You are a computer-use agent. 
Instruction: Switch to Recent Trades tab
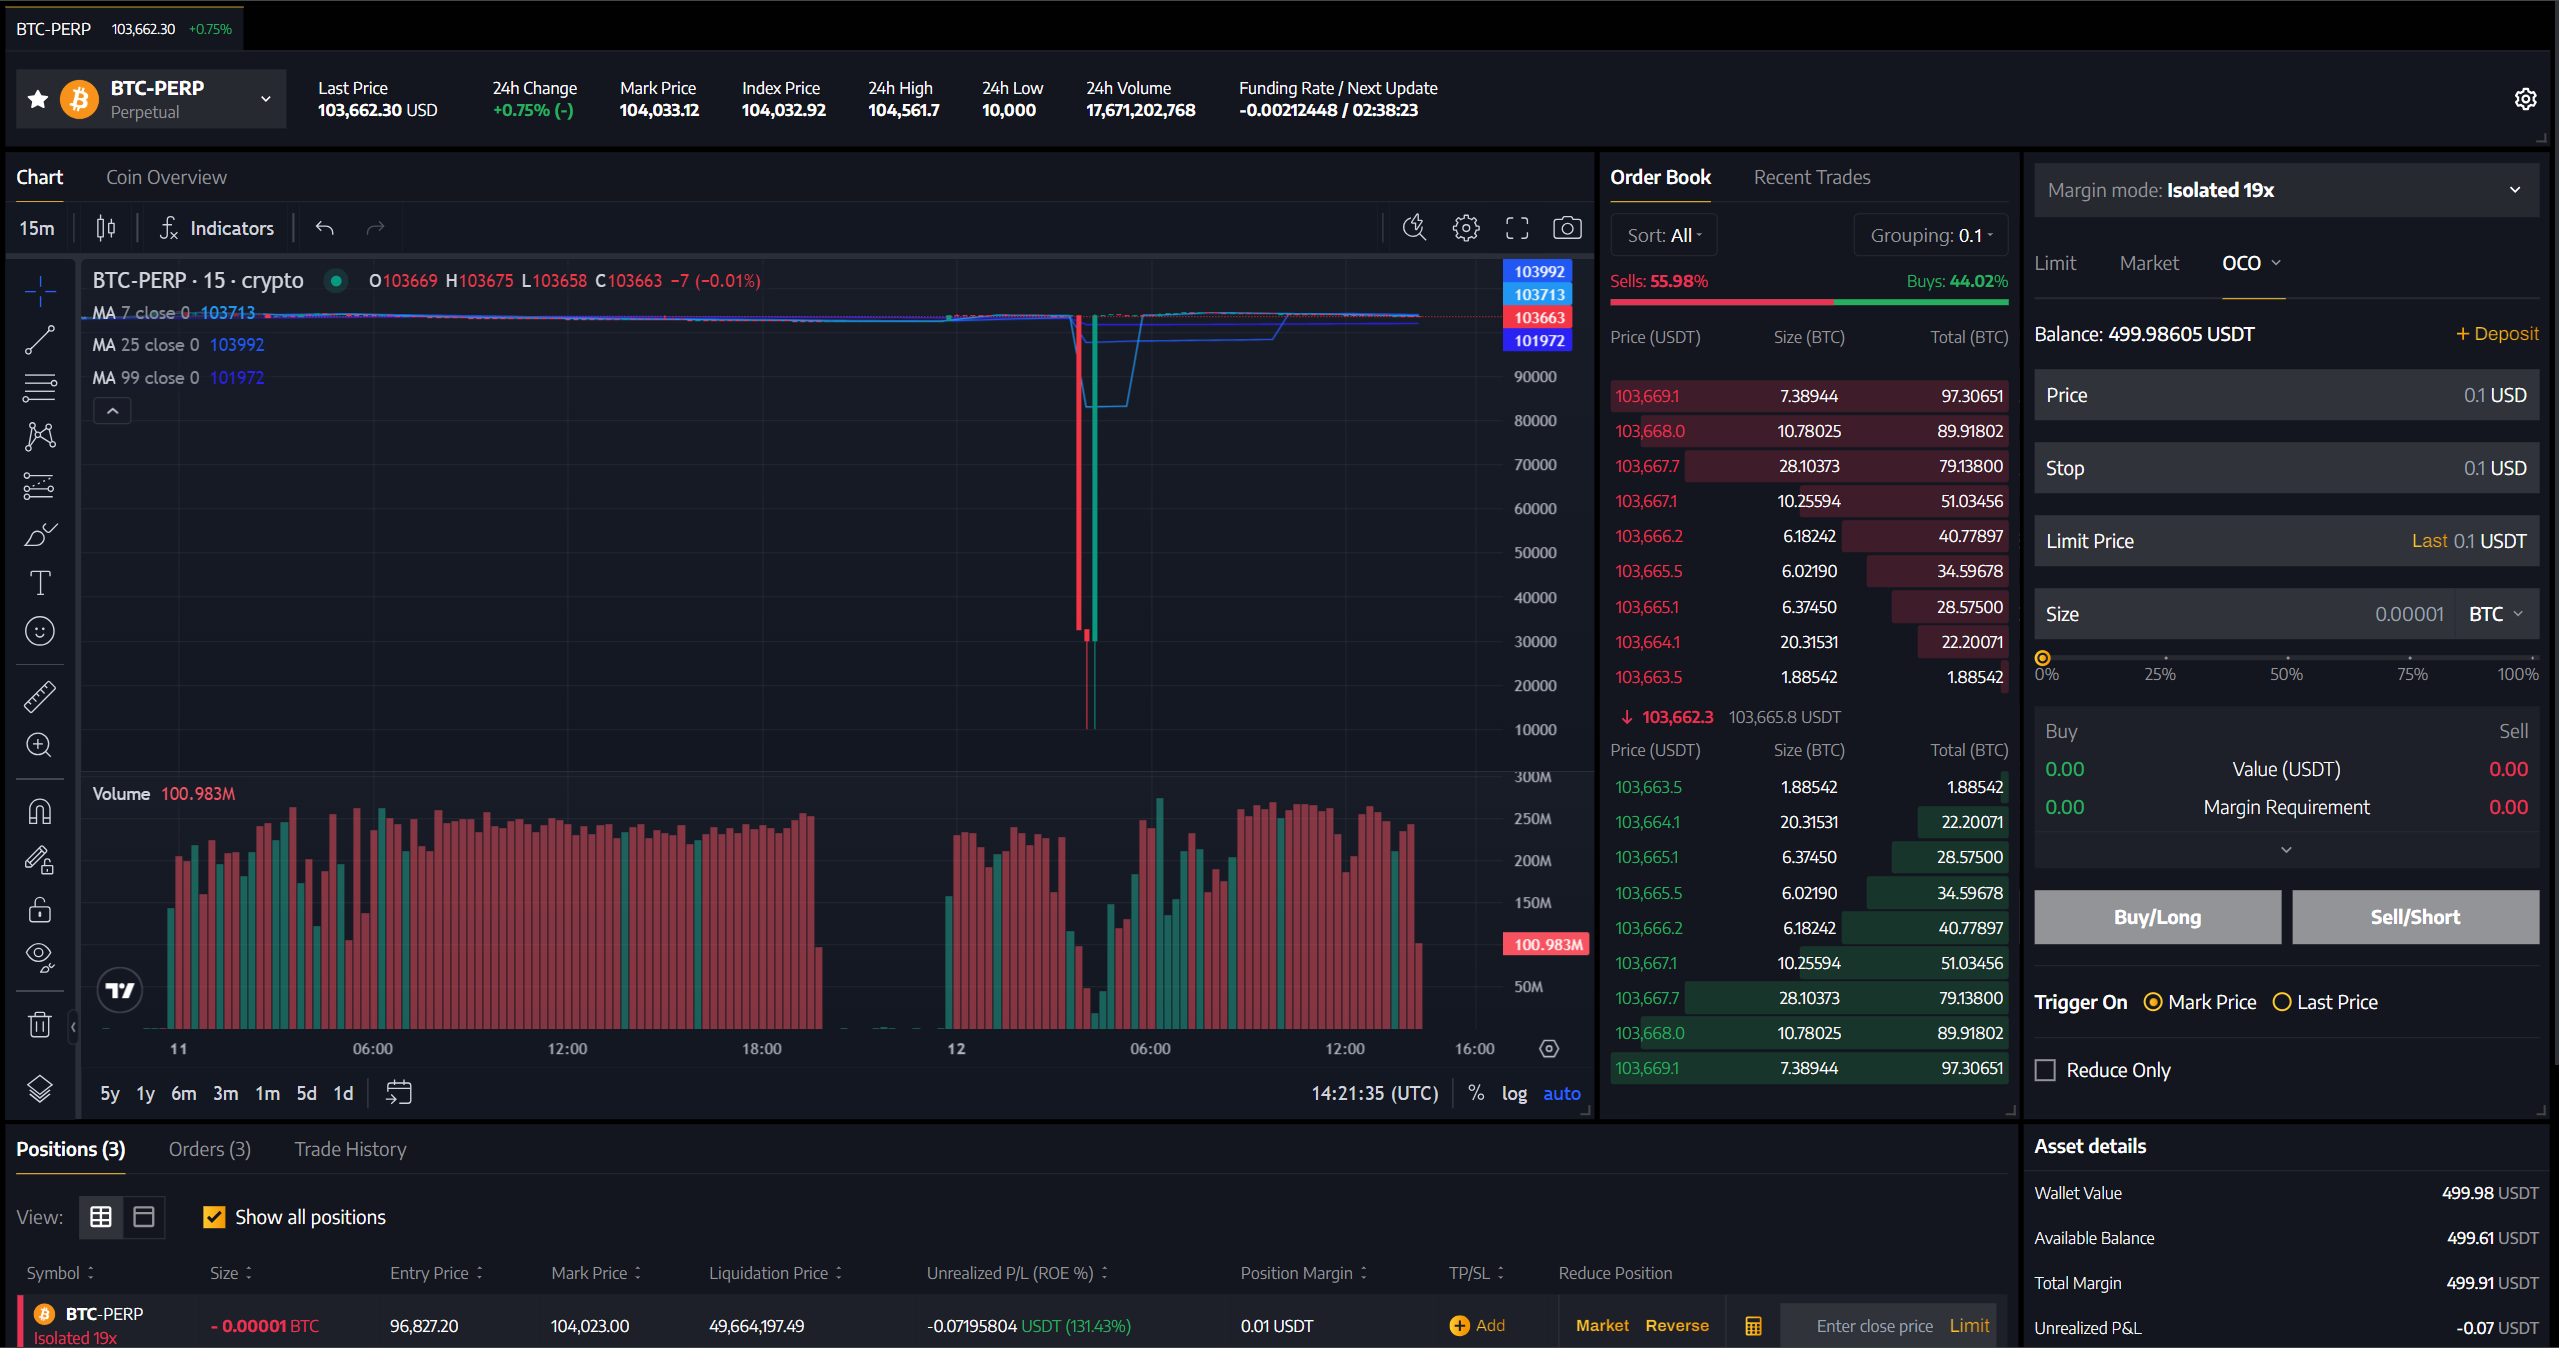point(1811,177)
